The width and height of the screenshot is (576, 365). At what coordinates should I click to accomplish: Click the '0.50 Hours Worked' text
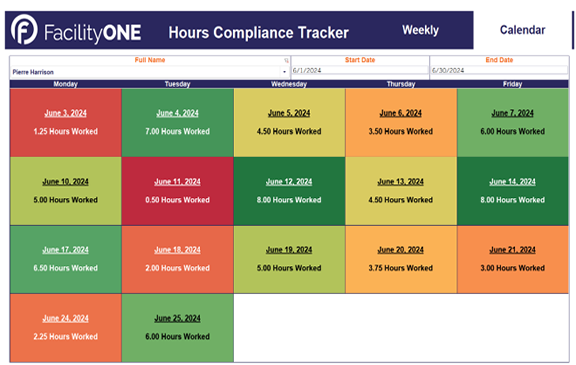coord(177,200)
